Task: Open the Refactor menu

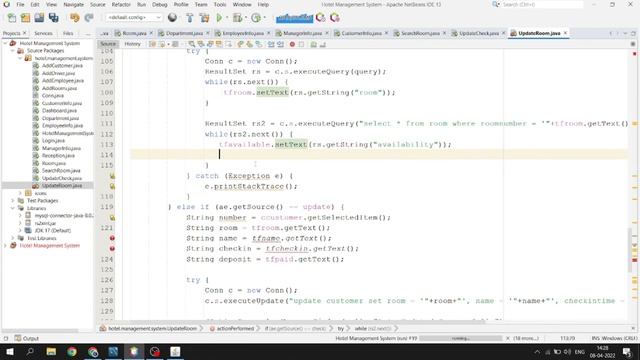Action: 121,4
